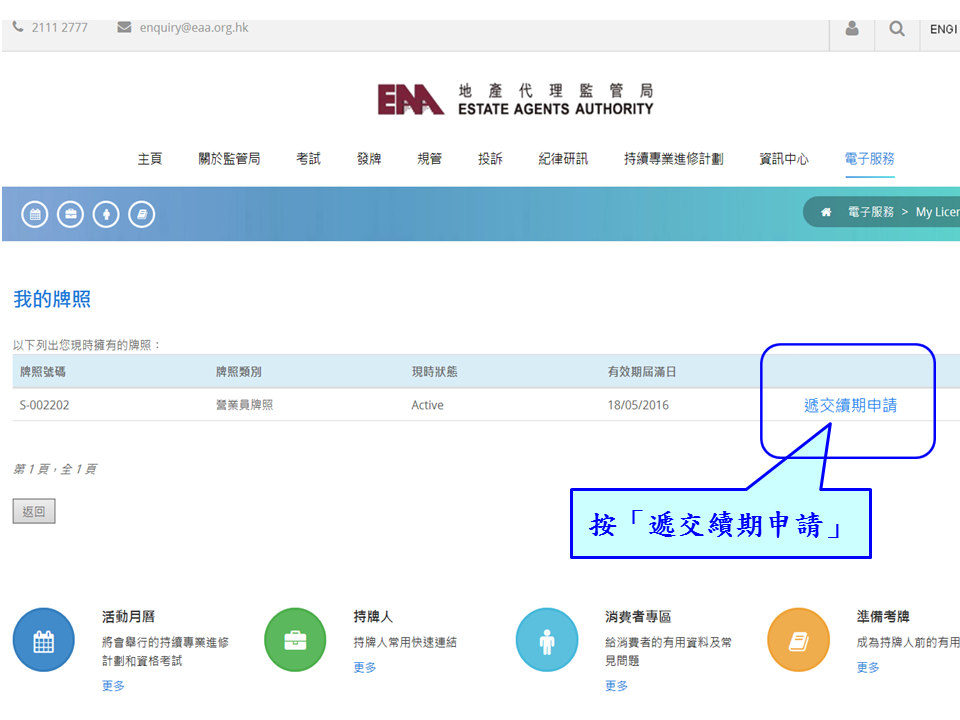960x720 pixels.
Task: Click the EAA Estate Agents Authority logo
Action: click(515, 99)
